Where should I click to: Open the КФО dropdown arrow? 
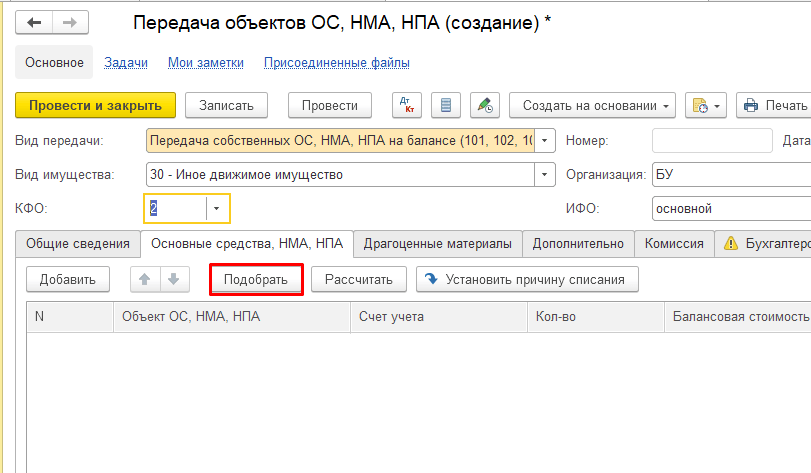[217, 208]
